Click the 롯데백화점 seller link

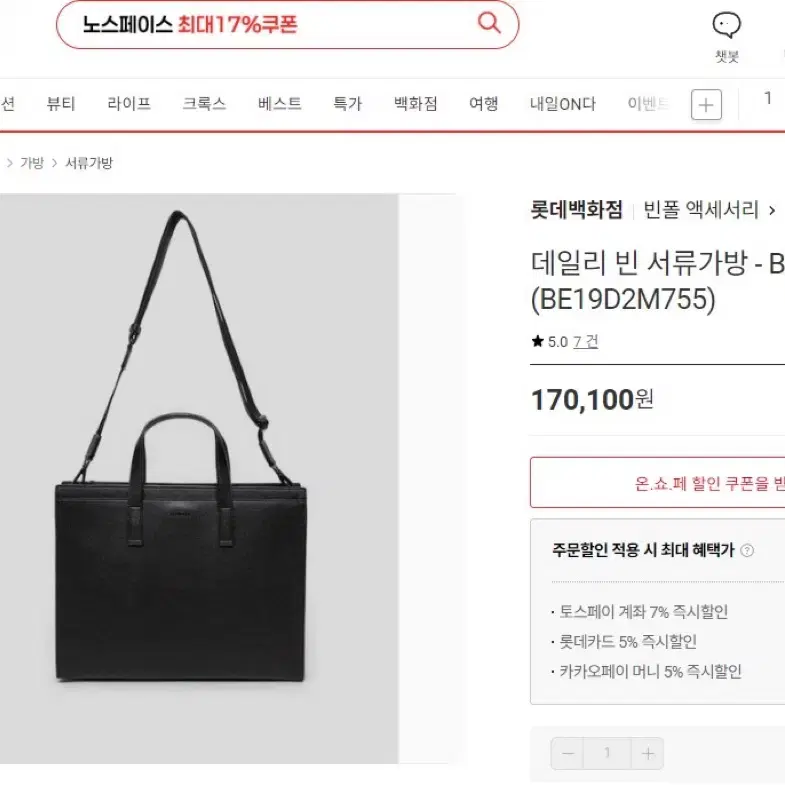(x=576, y=209)
